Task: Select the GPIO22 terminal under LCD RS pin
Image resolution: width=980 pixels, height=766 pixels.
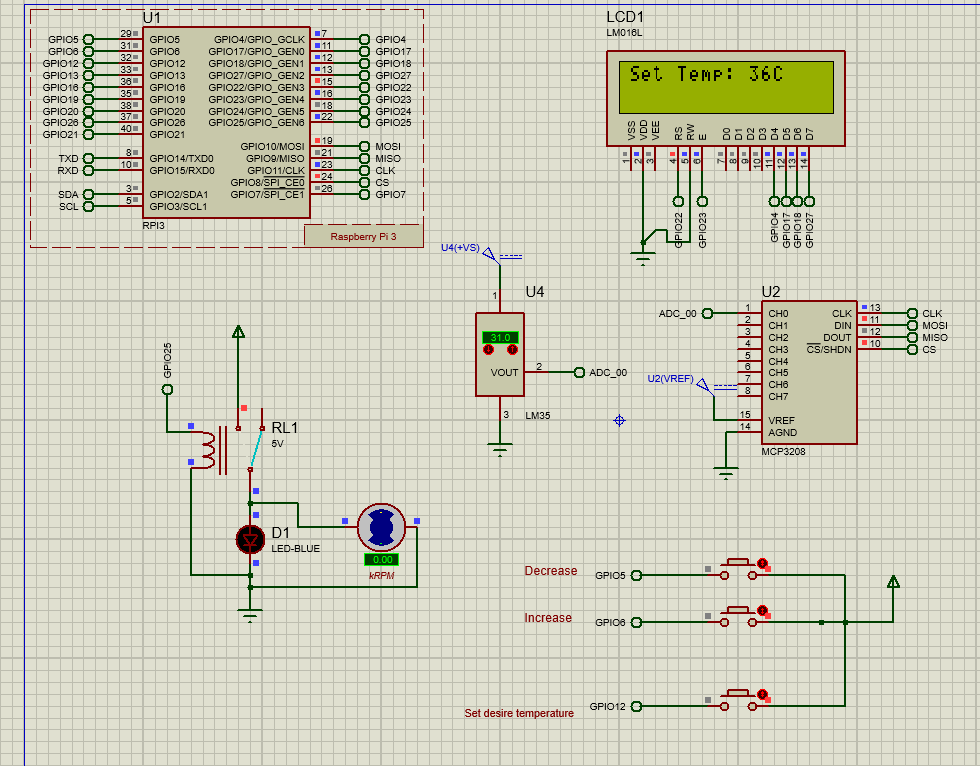Action: (x=678, y=201)
